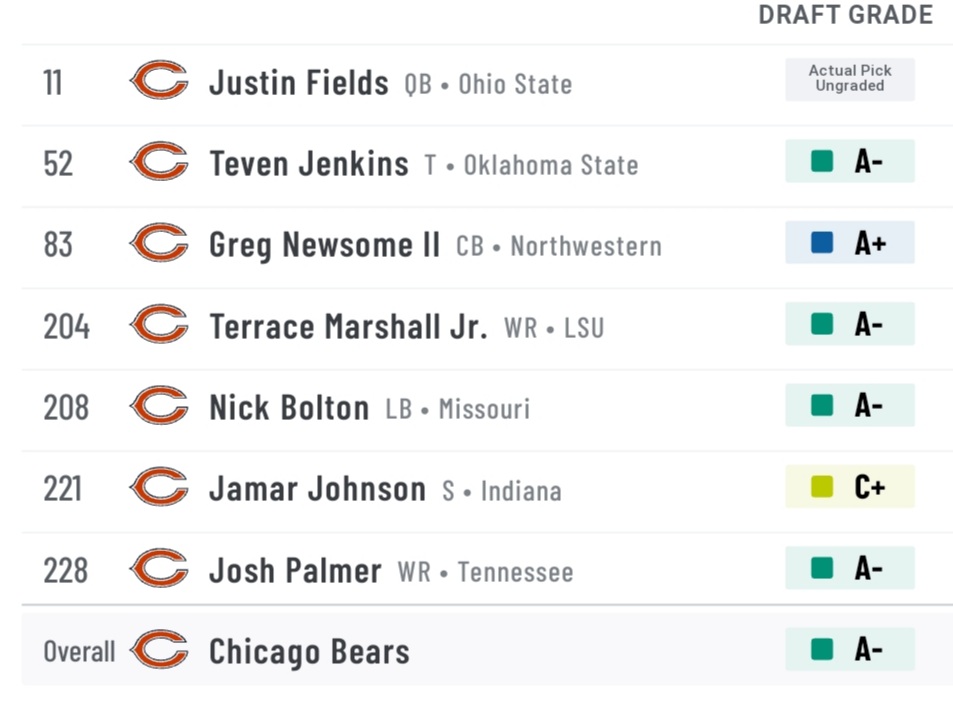Click Bears logo in the Overall row
Image resolution: width=953 pixels, height=710 pixels.
159,649
